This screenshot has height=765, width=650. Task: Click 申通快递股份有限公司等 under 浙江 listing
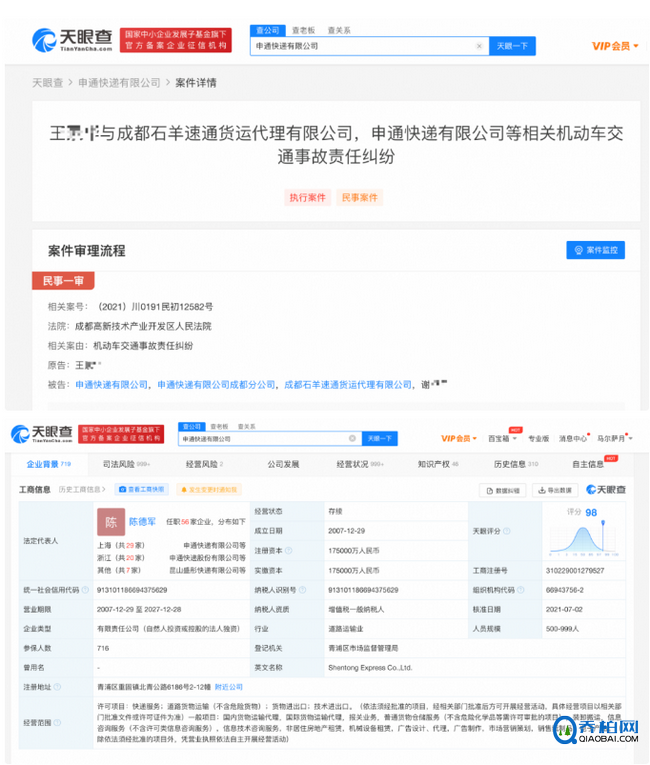[x=207, y=558]
